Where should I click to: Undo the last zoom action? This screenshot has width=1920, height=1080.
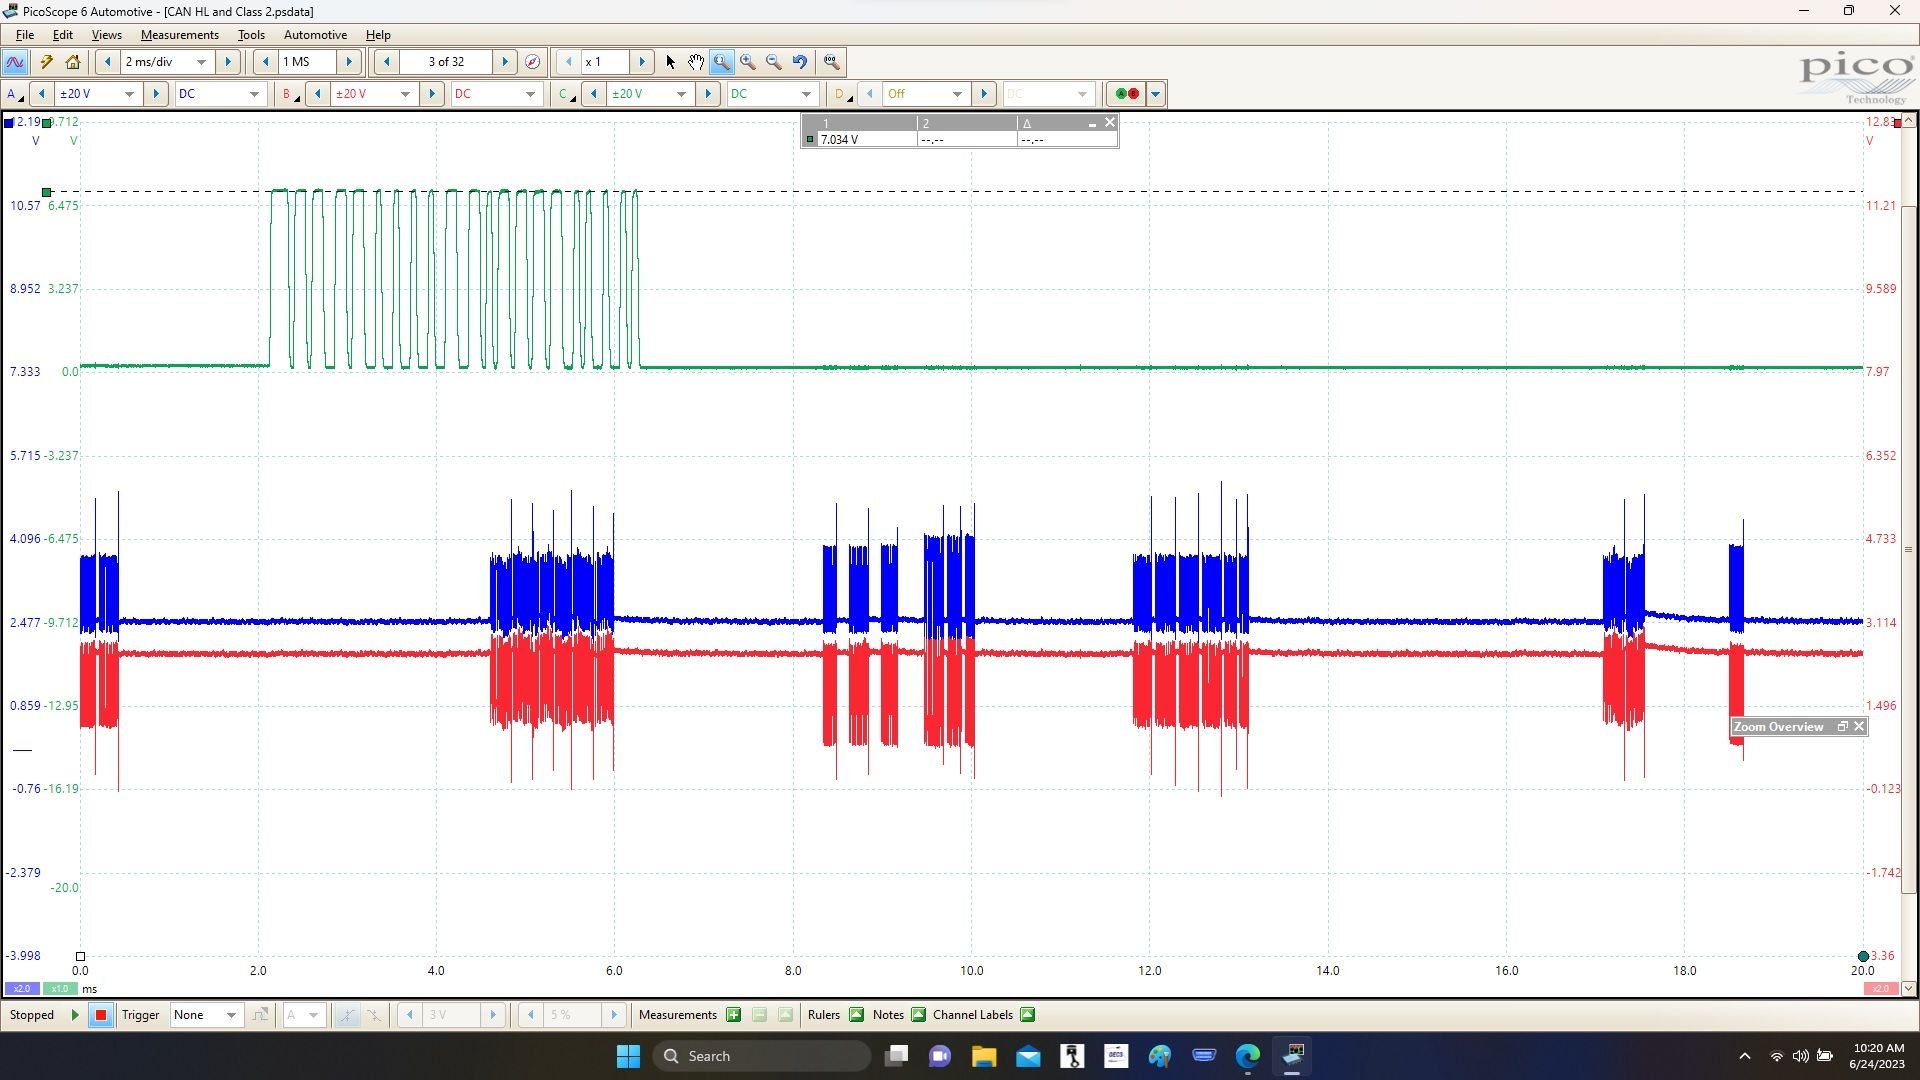point(798,61)
